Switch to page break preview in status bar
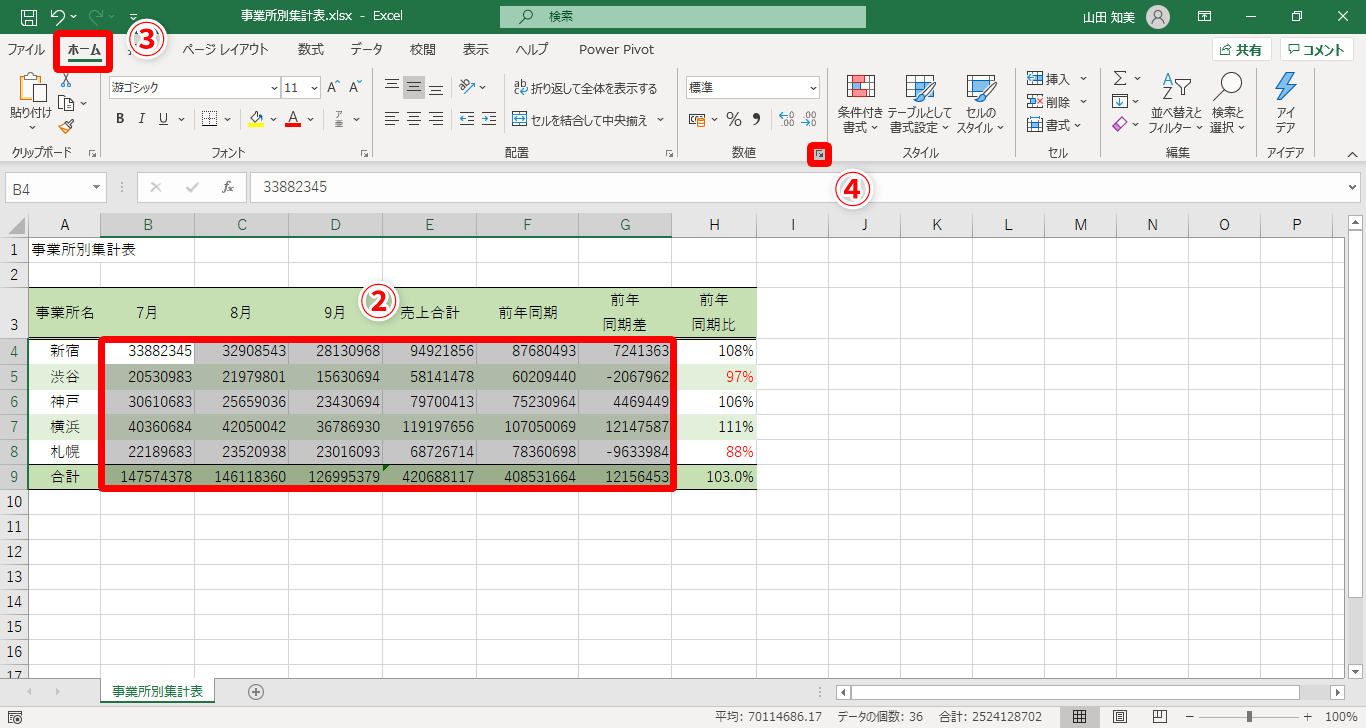Screen dimensions: 1366x728 1159,717
